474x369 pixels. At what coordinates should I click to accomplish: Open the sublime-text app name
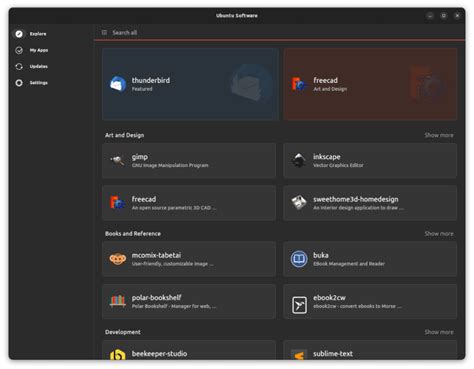pyautogui.click(x=333, y=354)
